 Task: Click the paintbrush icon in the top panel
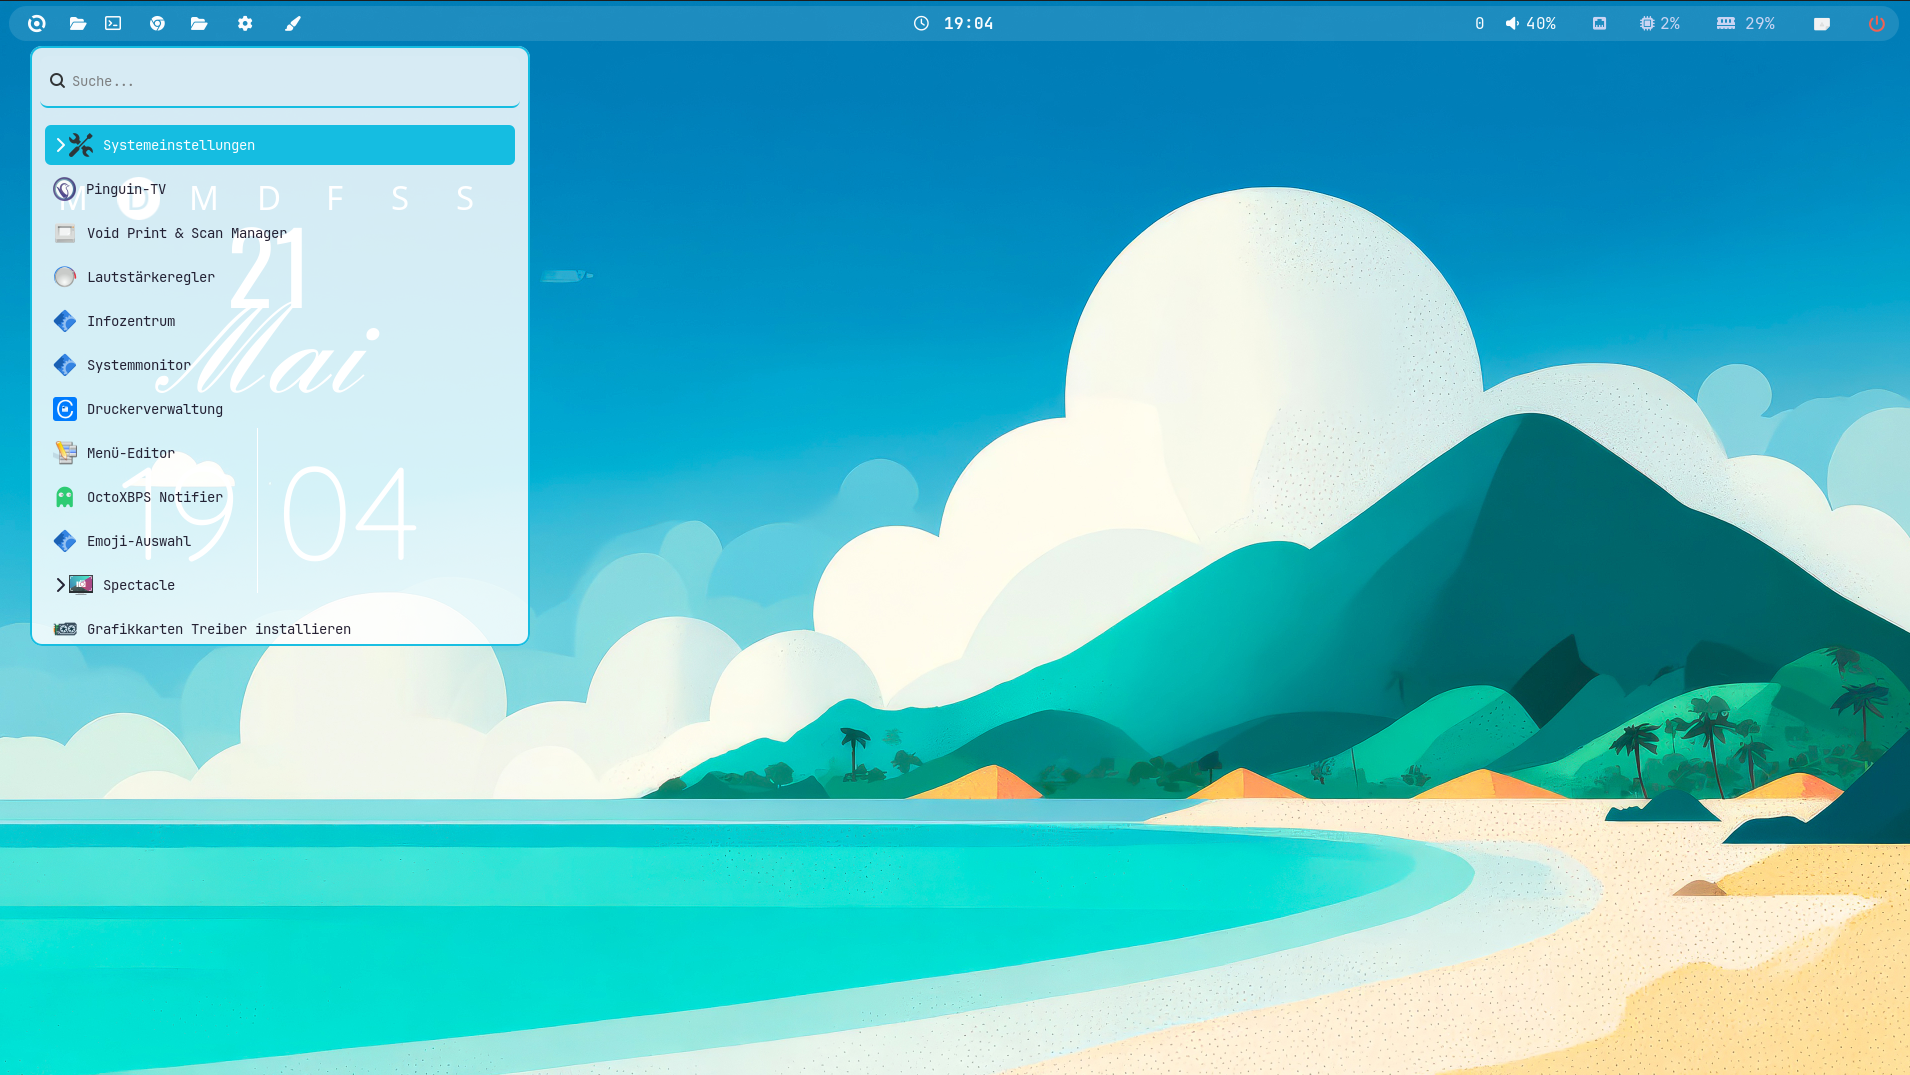click(292, 23)
